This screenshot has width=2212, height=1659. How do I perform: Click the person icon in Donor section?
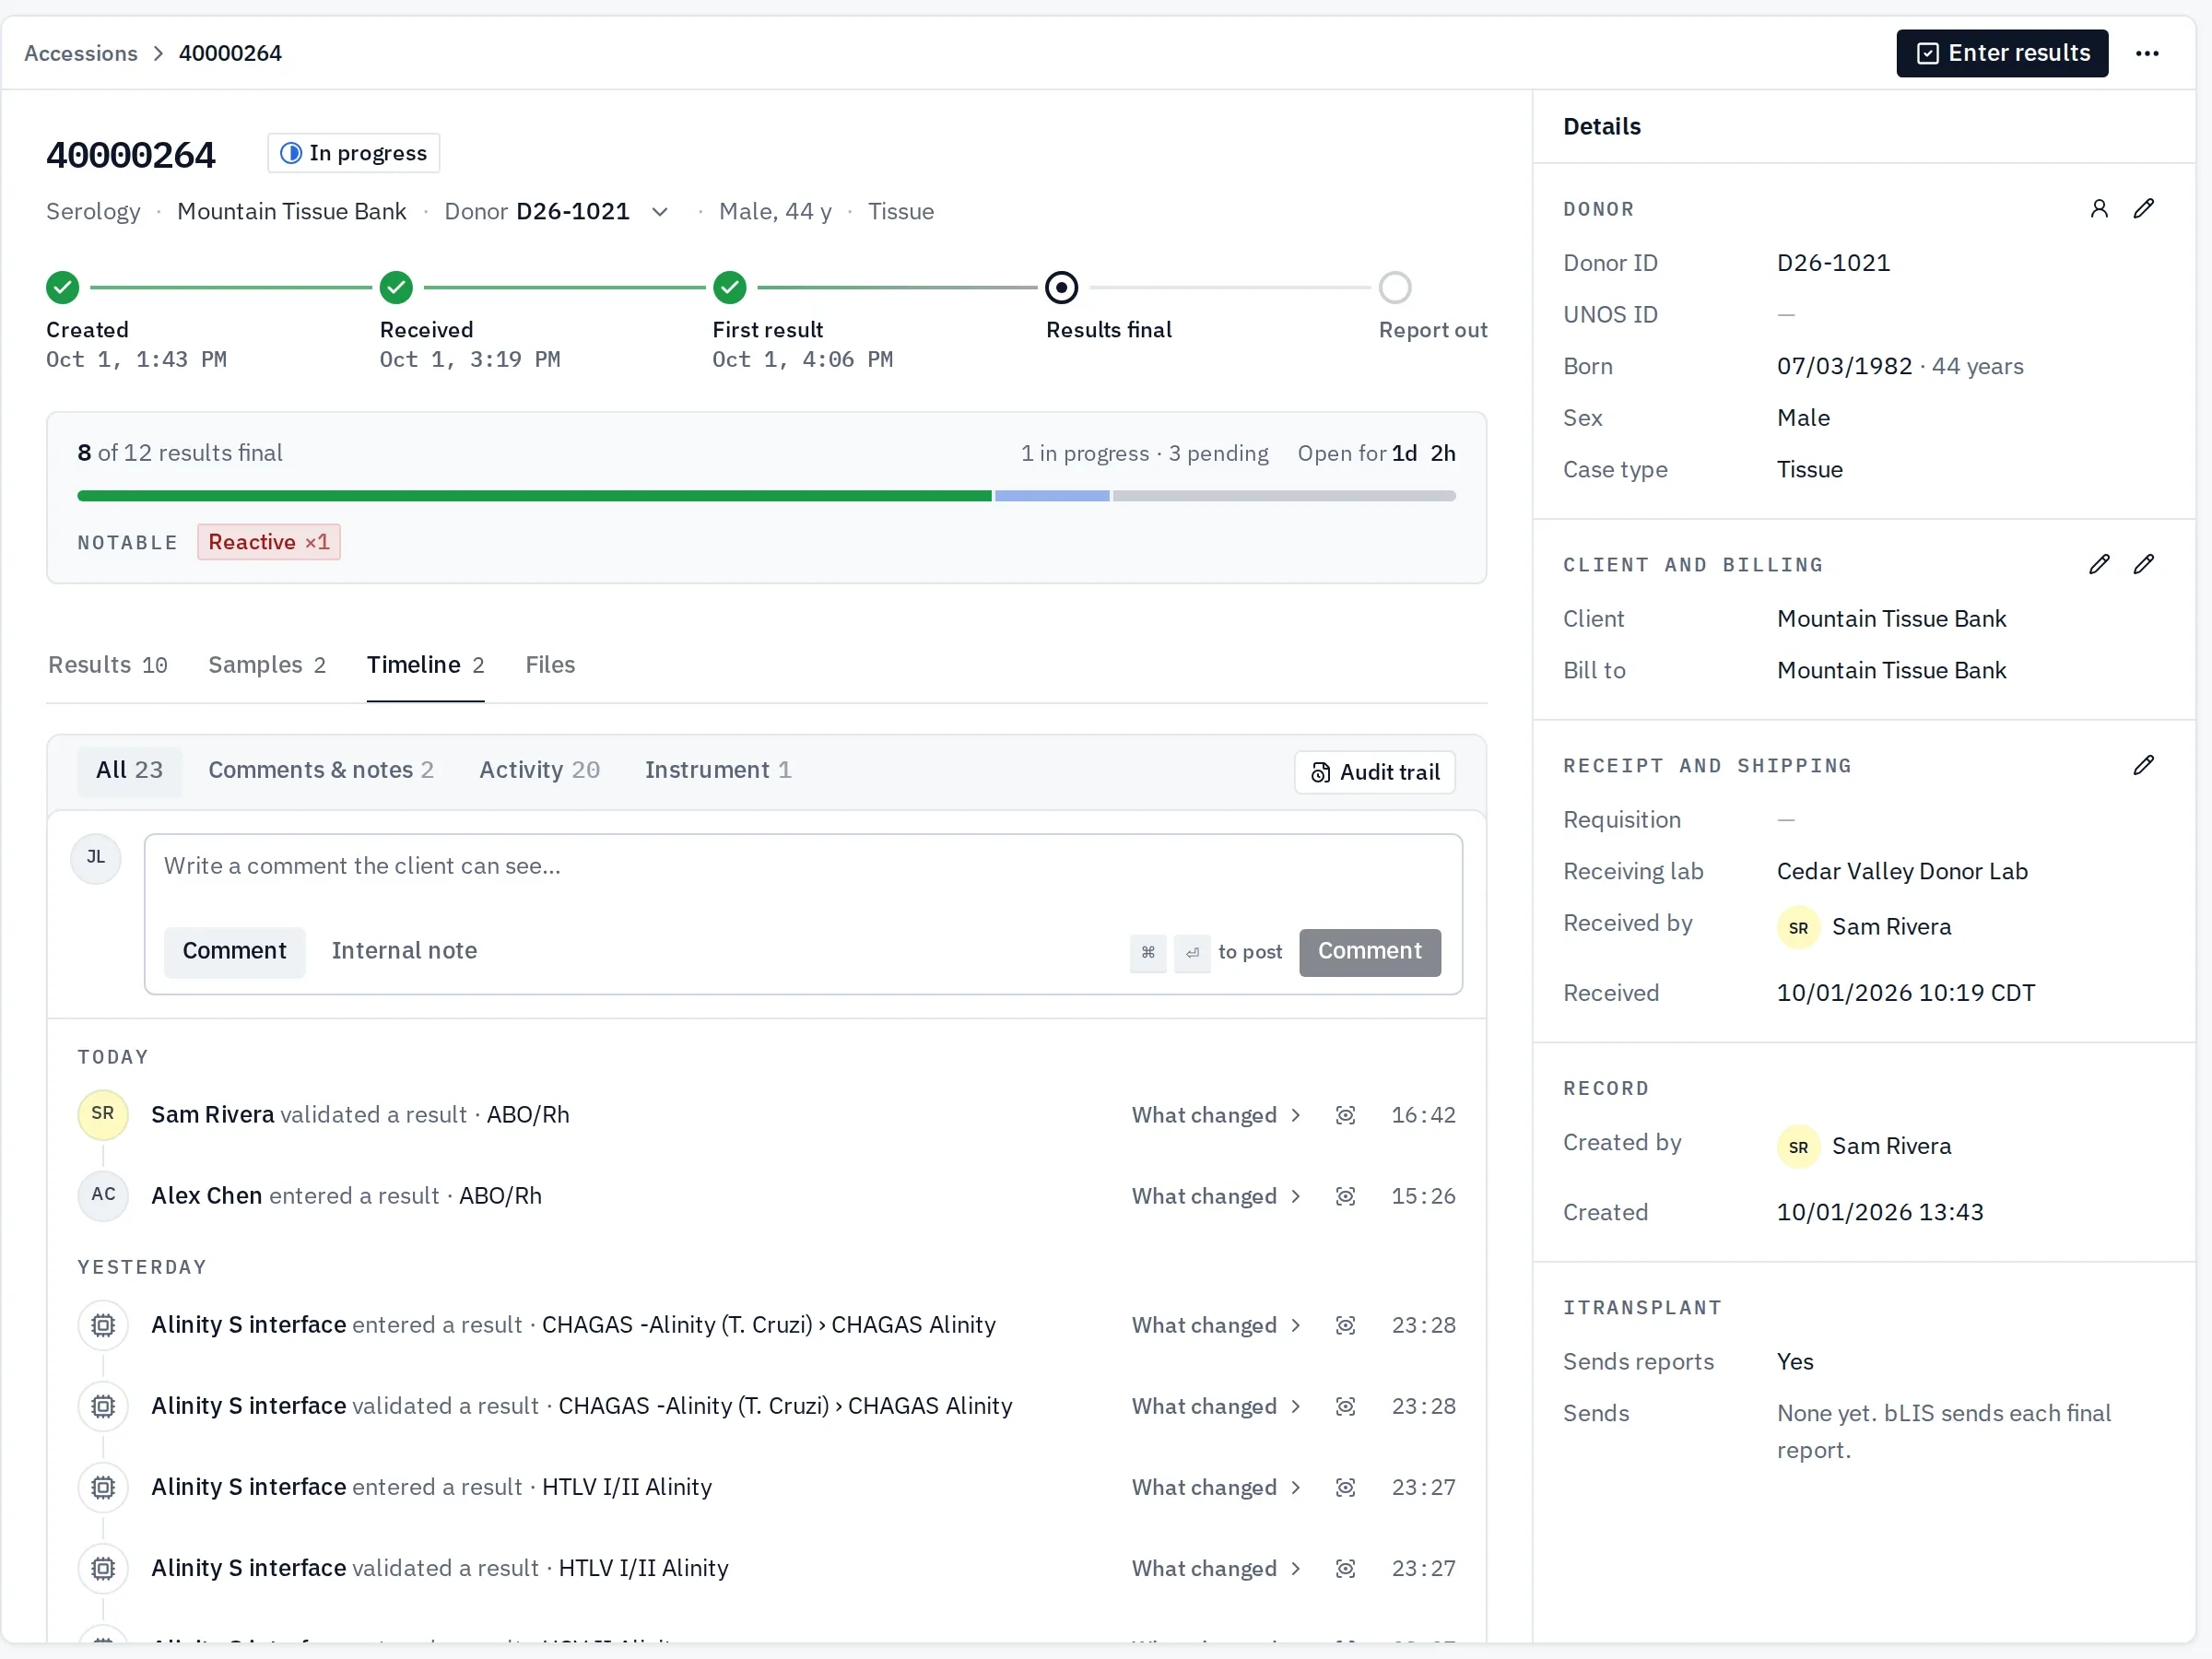(x=2099, y=208)
